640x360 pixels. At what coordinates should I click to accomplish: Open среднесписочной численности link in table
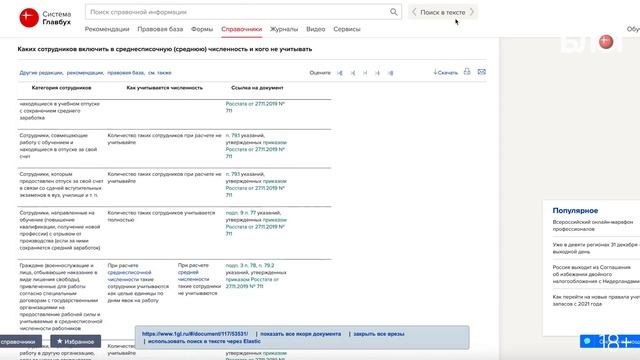tap(129, 276)
